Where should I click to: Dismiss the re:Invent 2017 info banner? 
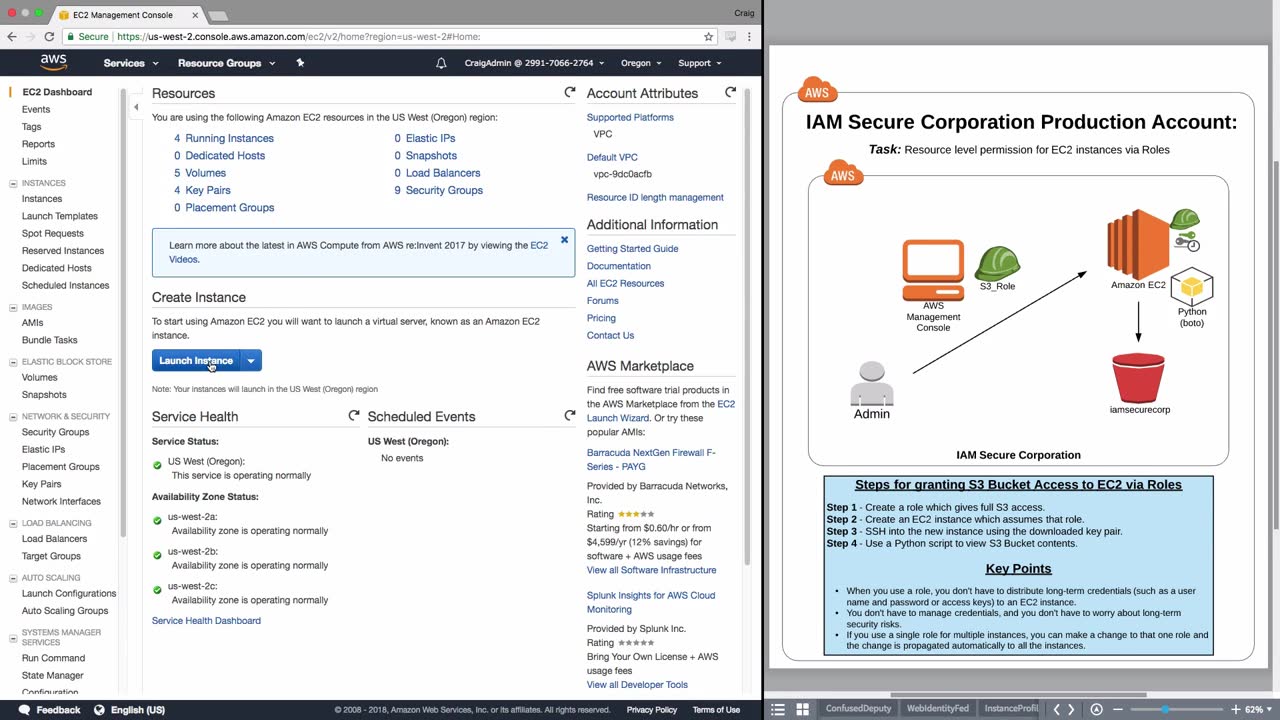tap(564, 240)
